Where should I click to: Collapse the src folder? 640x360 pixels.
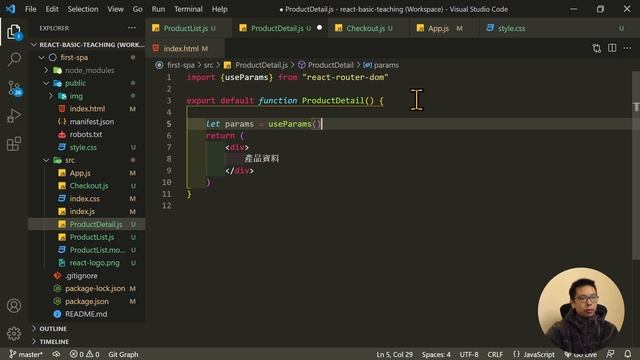pos(87,160)
